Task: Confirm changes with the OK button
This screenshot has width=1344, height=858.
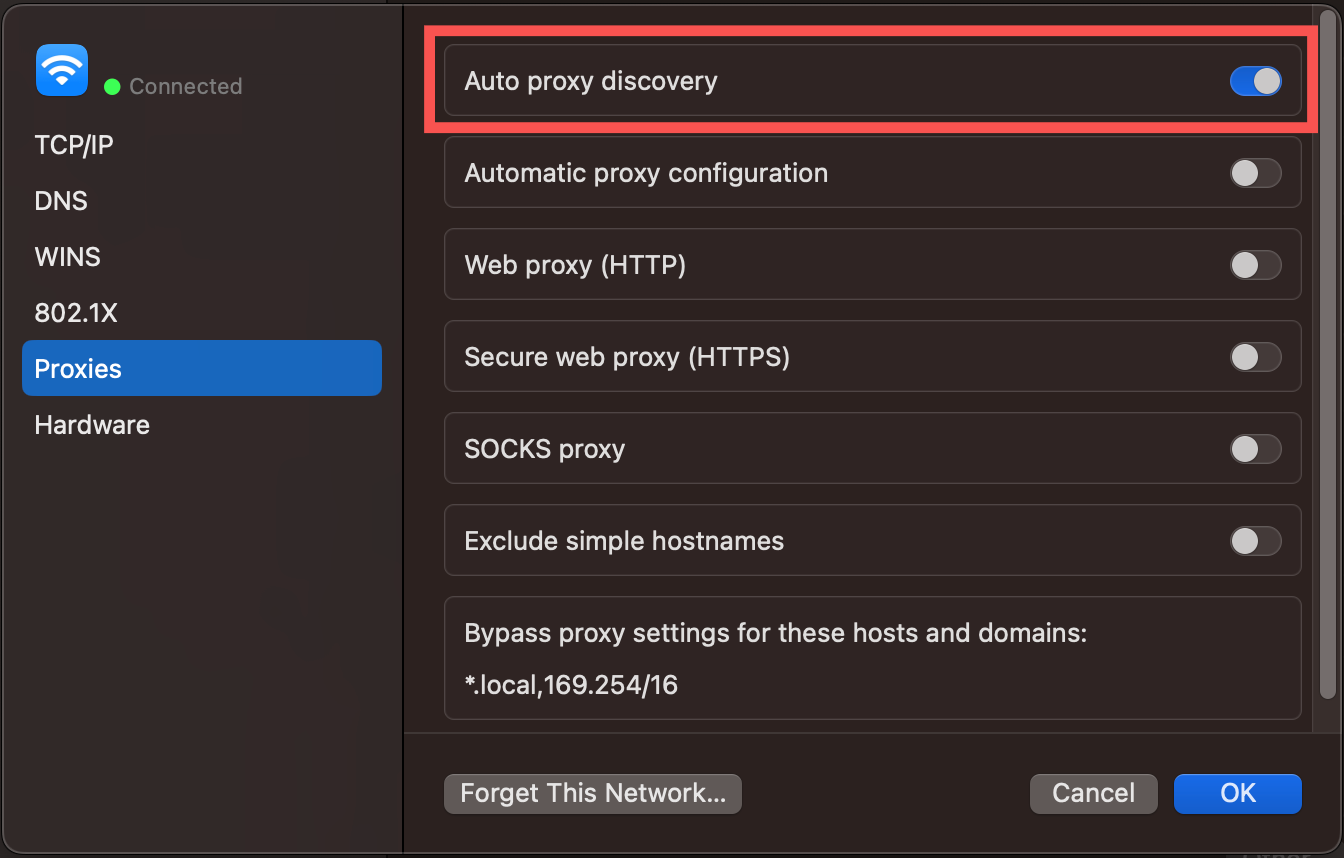Action: tap(1238, 794)
